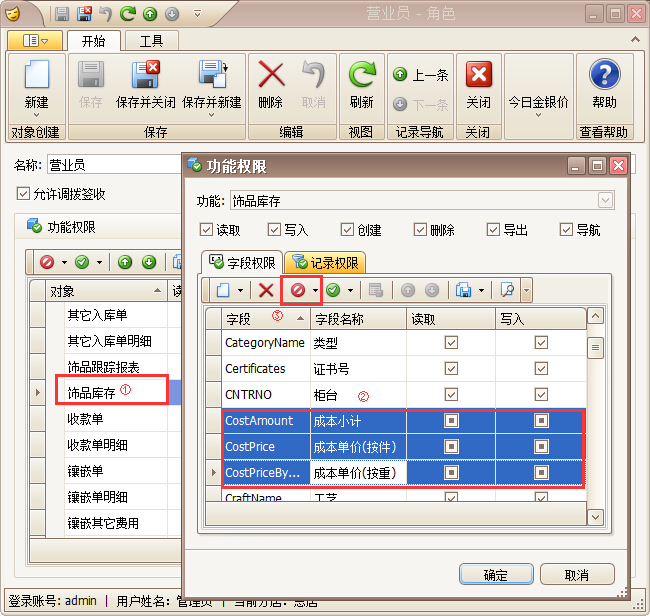The height and width of the screenshot is (616, 650).
Task: Open the 功能 combo box dropdown
Action: click(605, 201)
